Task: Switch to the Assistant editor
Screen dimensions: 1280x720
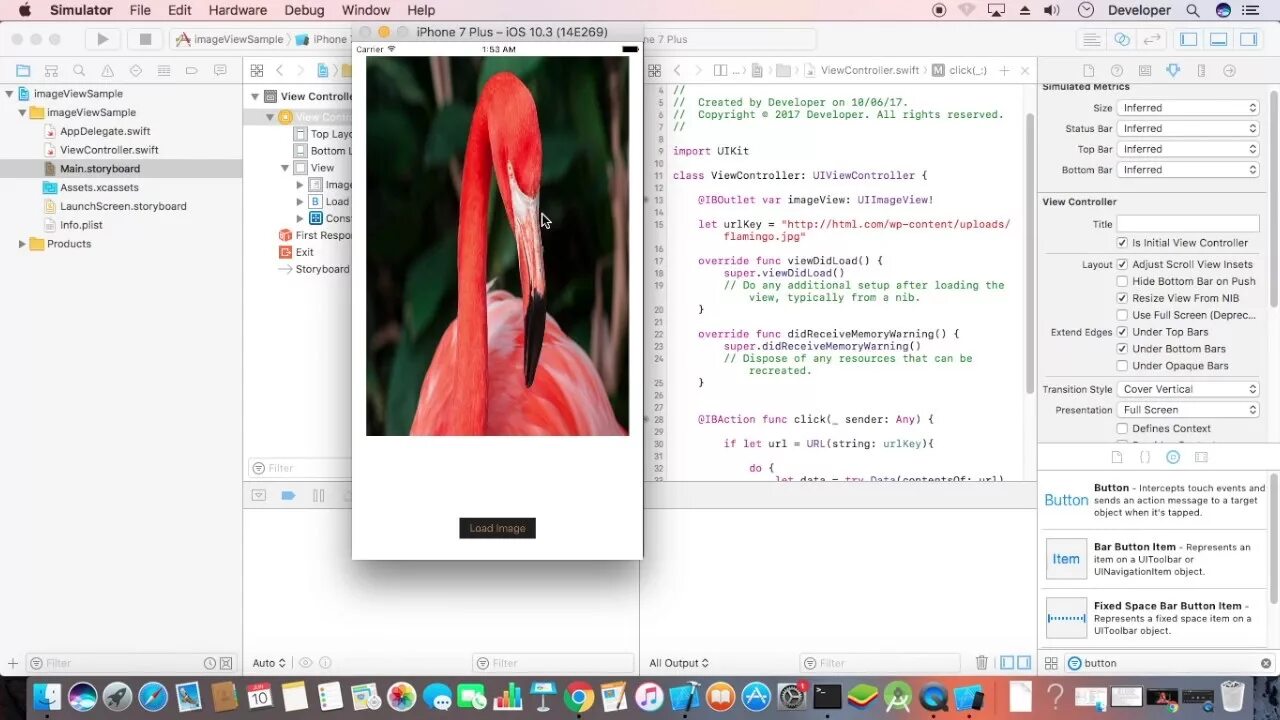Action: 1122,39
